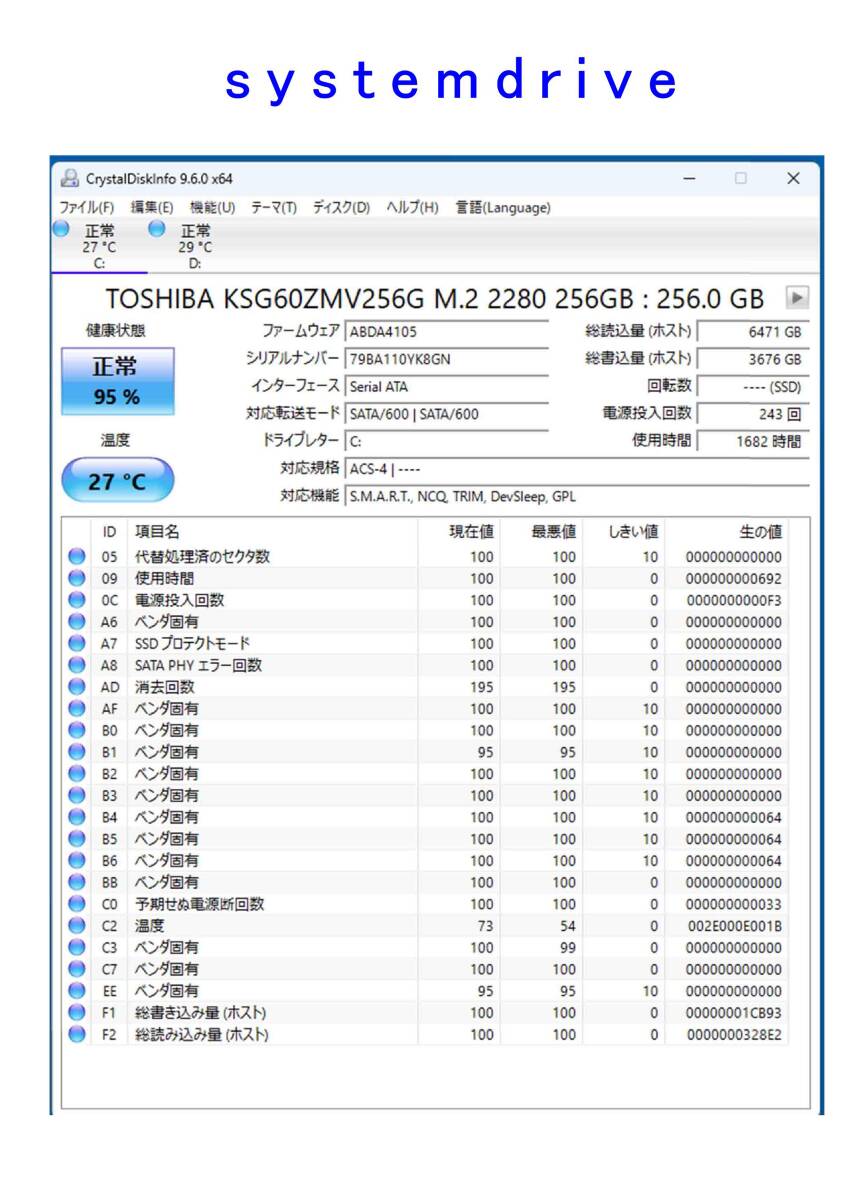Select the 消去回数 attribute name
The height and width of the screenshot is (1200, 849).
click(165, 687)
